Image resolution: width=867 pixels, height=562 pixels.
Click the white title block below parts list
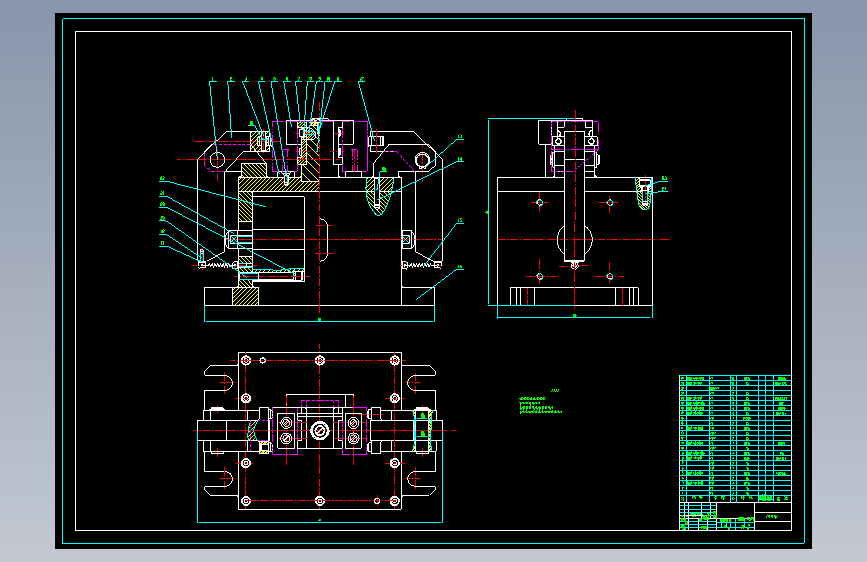pyautogui.click(x=735, y=516)
